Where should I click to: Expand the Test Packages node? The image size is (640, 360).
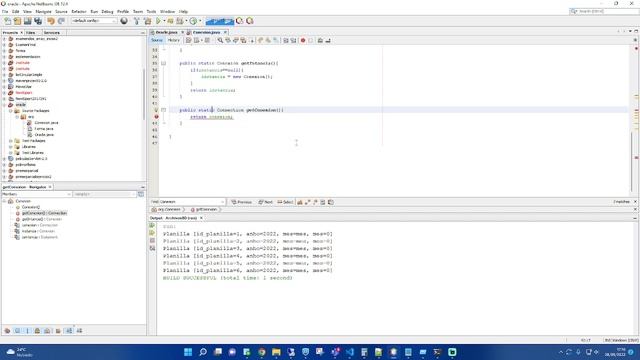pyautogui.click(x=11, y=141)
